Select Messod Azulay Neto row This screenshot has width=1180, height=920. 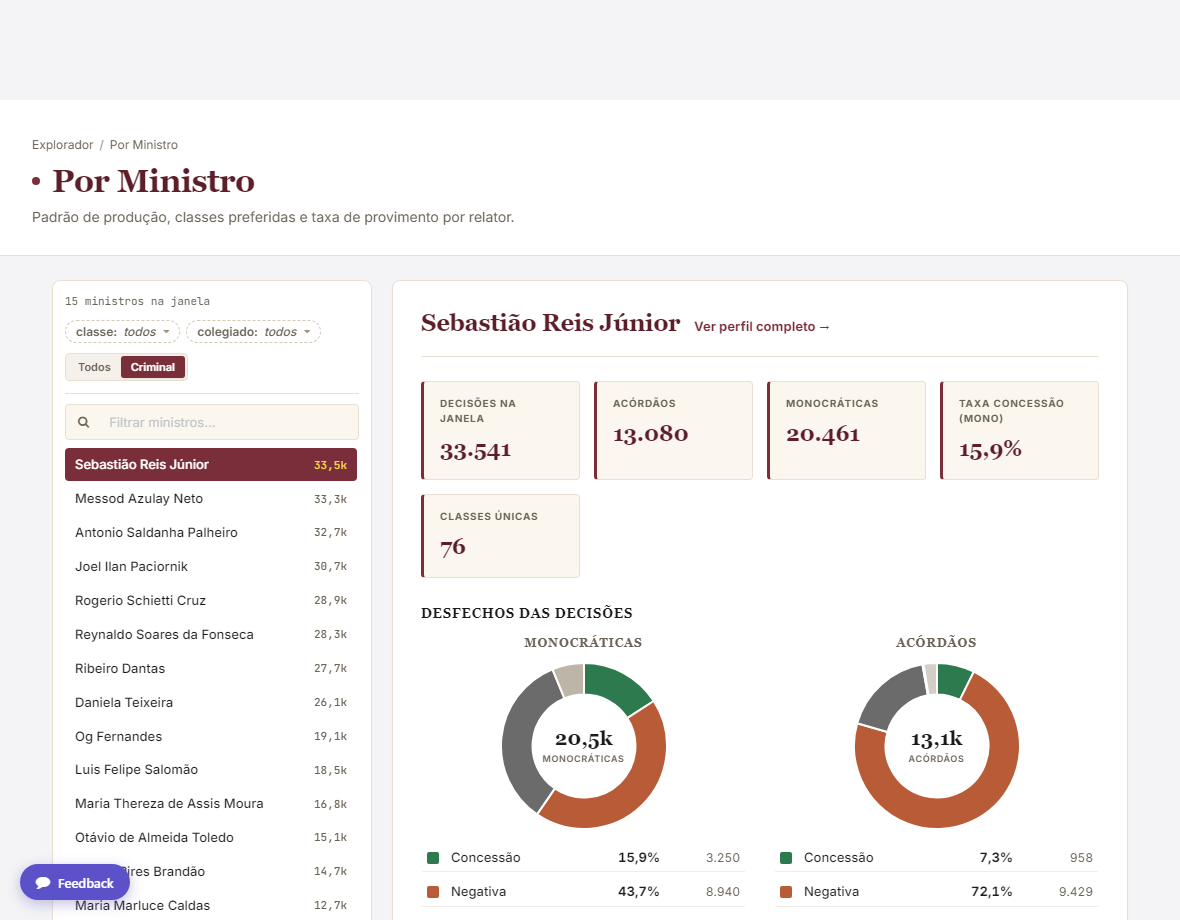tap(211, 499)
